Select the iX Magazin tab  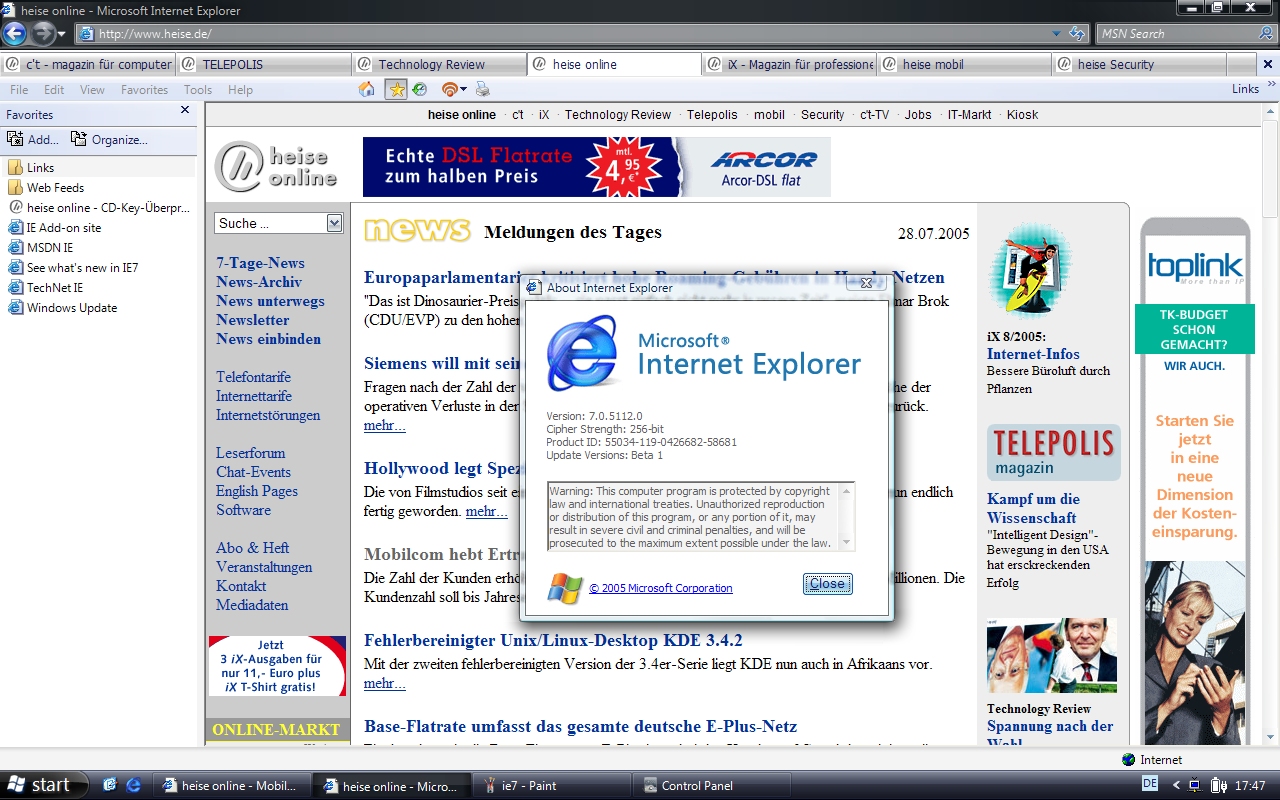pos(789,64)
